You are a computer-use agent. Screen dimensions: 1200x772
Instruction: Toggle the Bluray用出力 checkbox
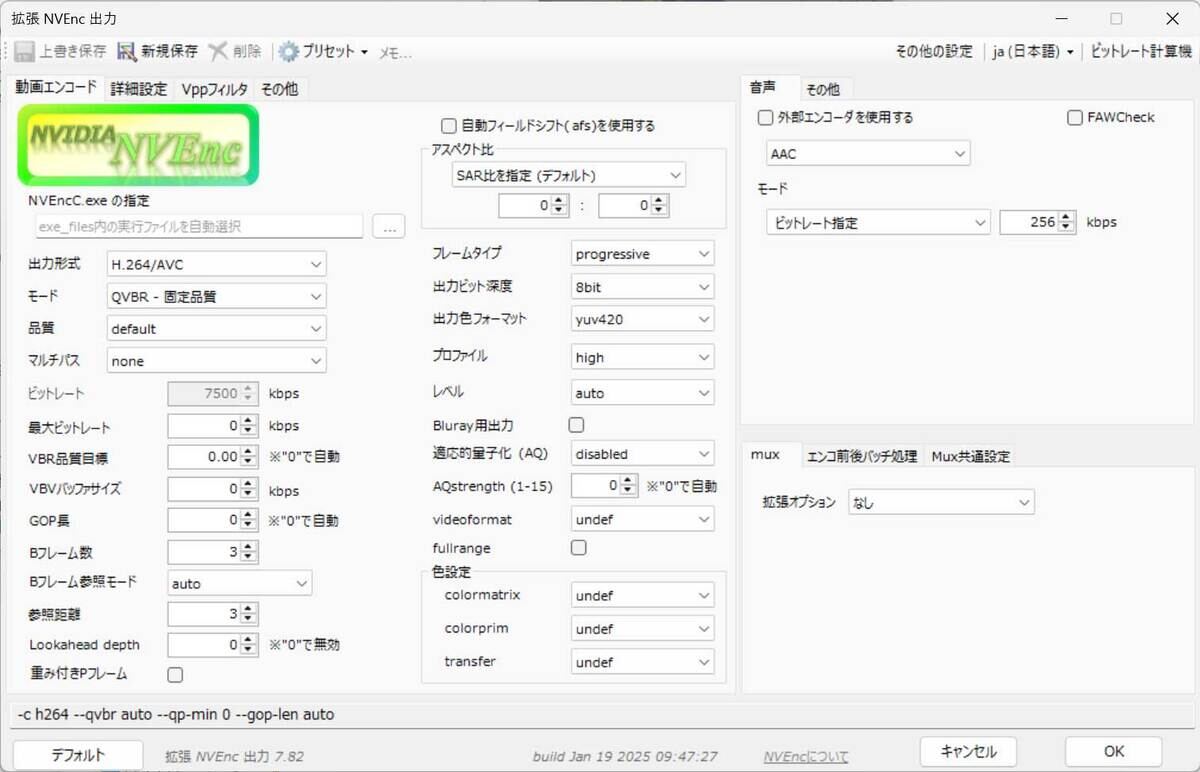577,425
